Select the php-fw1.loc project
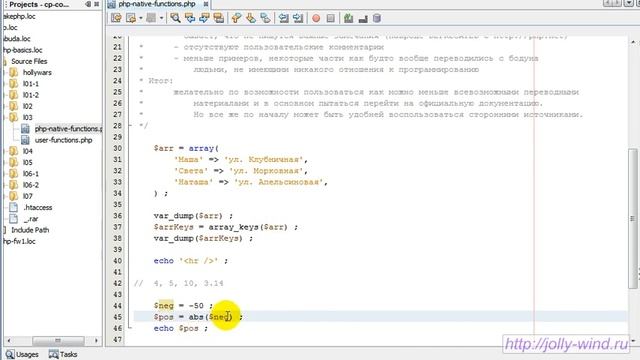 coord(20,241)
